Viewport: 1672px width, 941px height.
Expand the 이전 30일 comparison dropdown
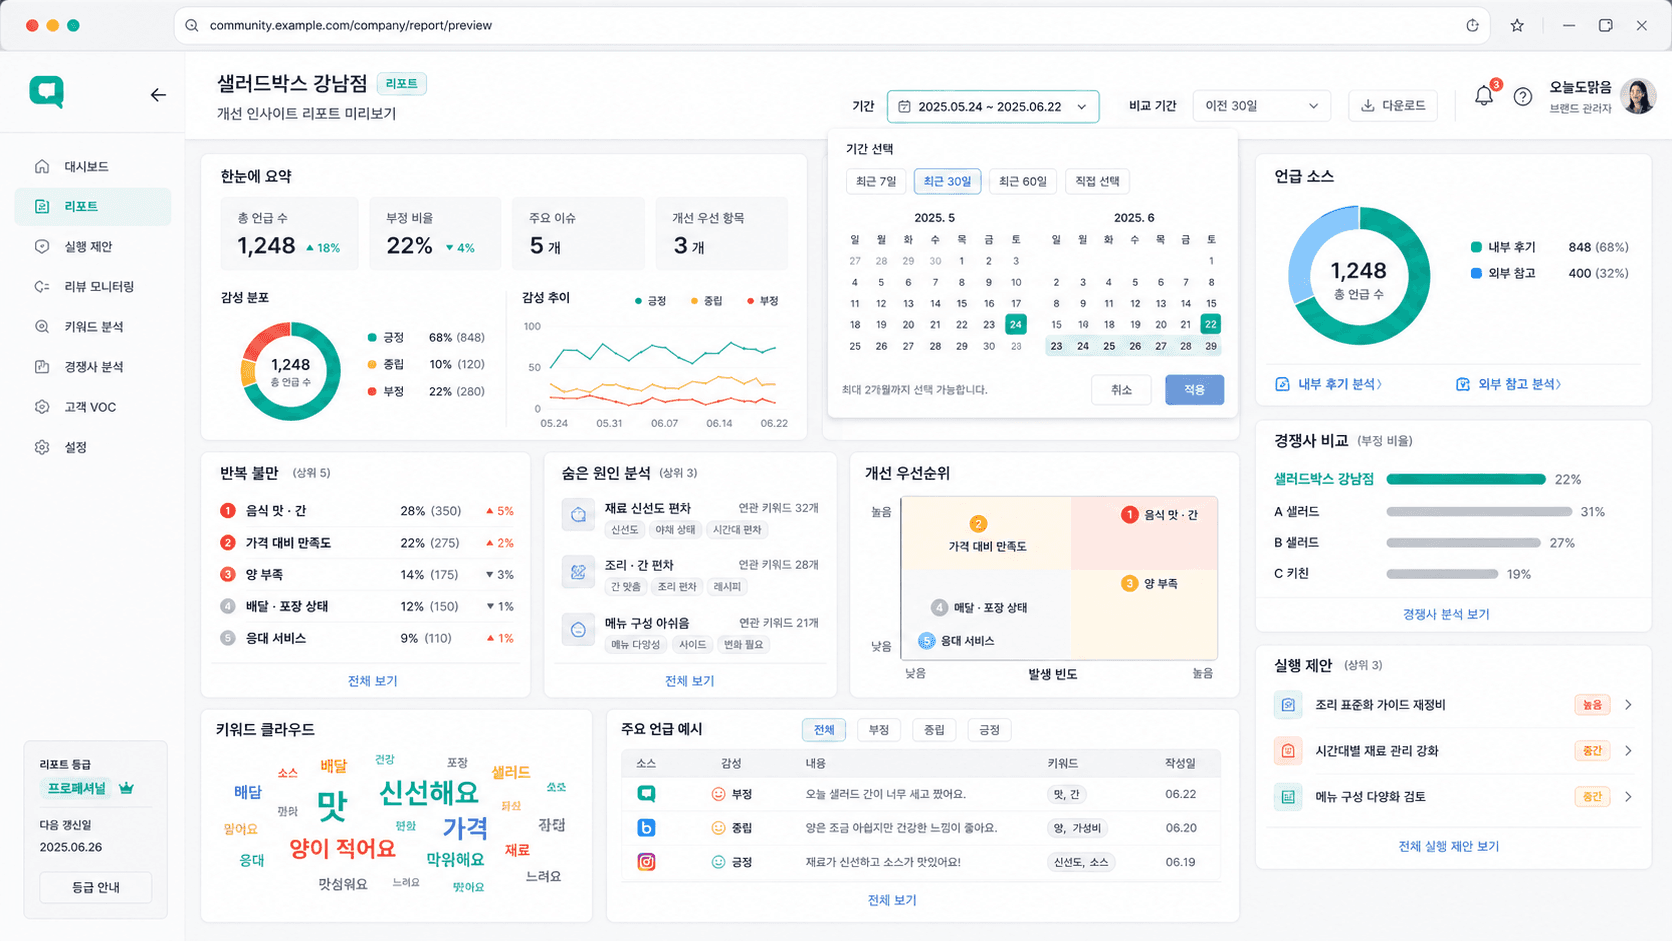(1261, 106)
